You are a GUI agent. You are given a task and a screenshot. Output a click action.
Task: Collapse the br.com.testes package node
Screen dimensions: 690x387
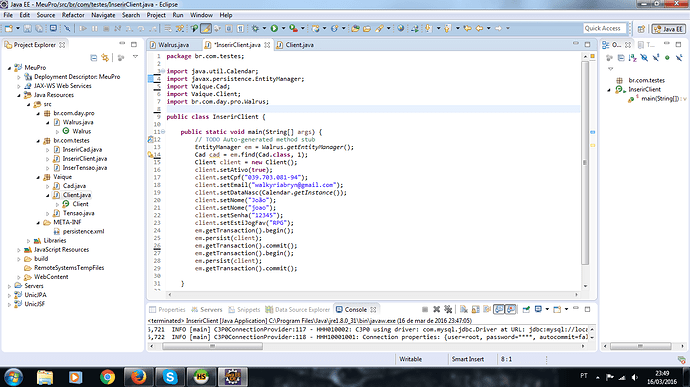click(x=38, y=141)
